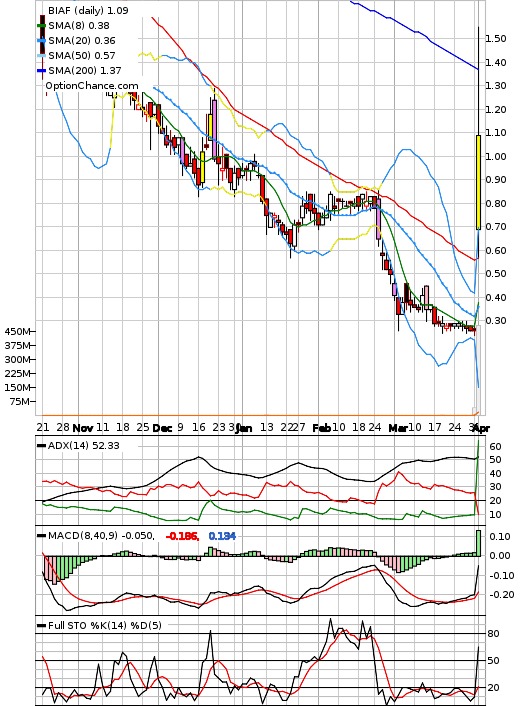This screenshot has width=526, height=706.
Task: Click the Dec month label on date axis
Action: 162,427
